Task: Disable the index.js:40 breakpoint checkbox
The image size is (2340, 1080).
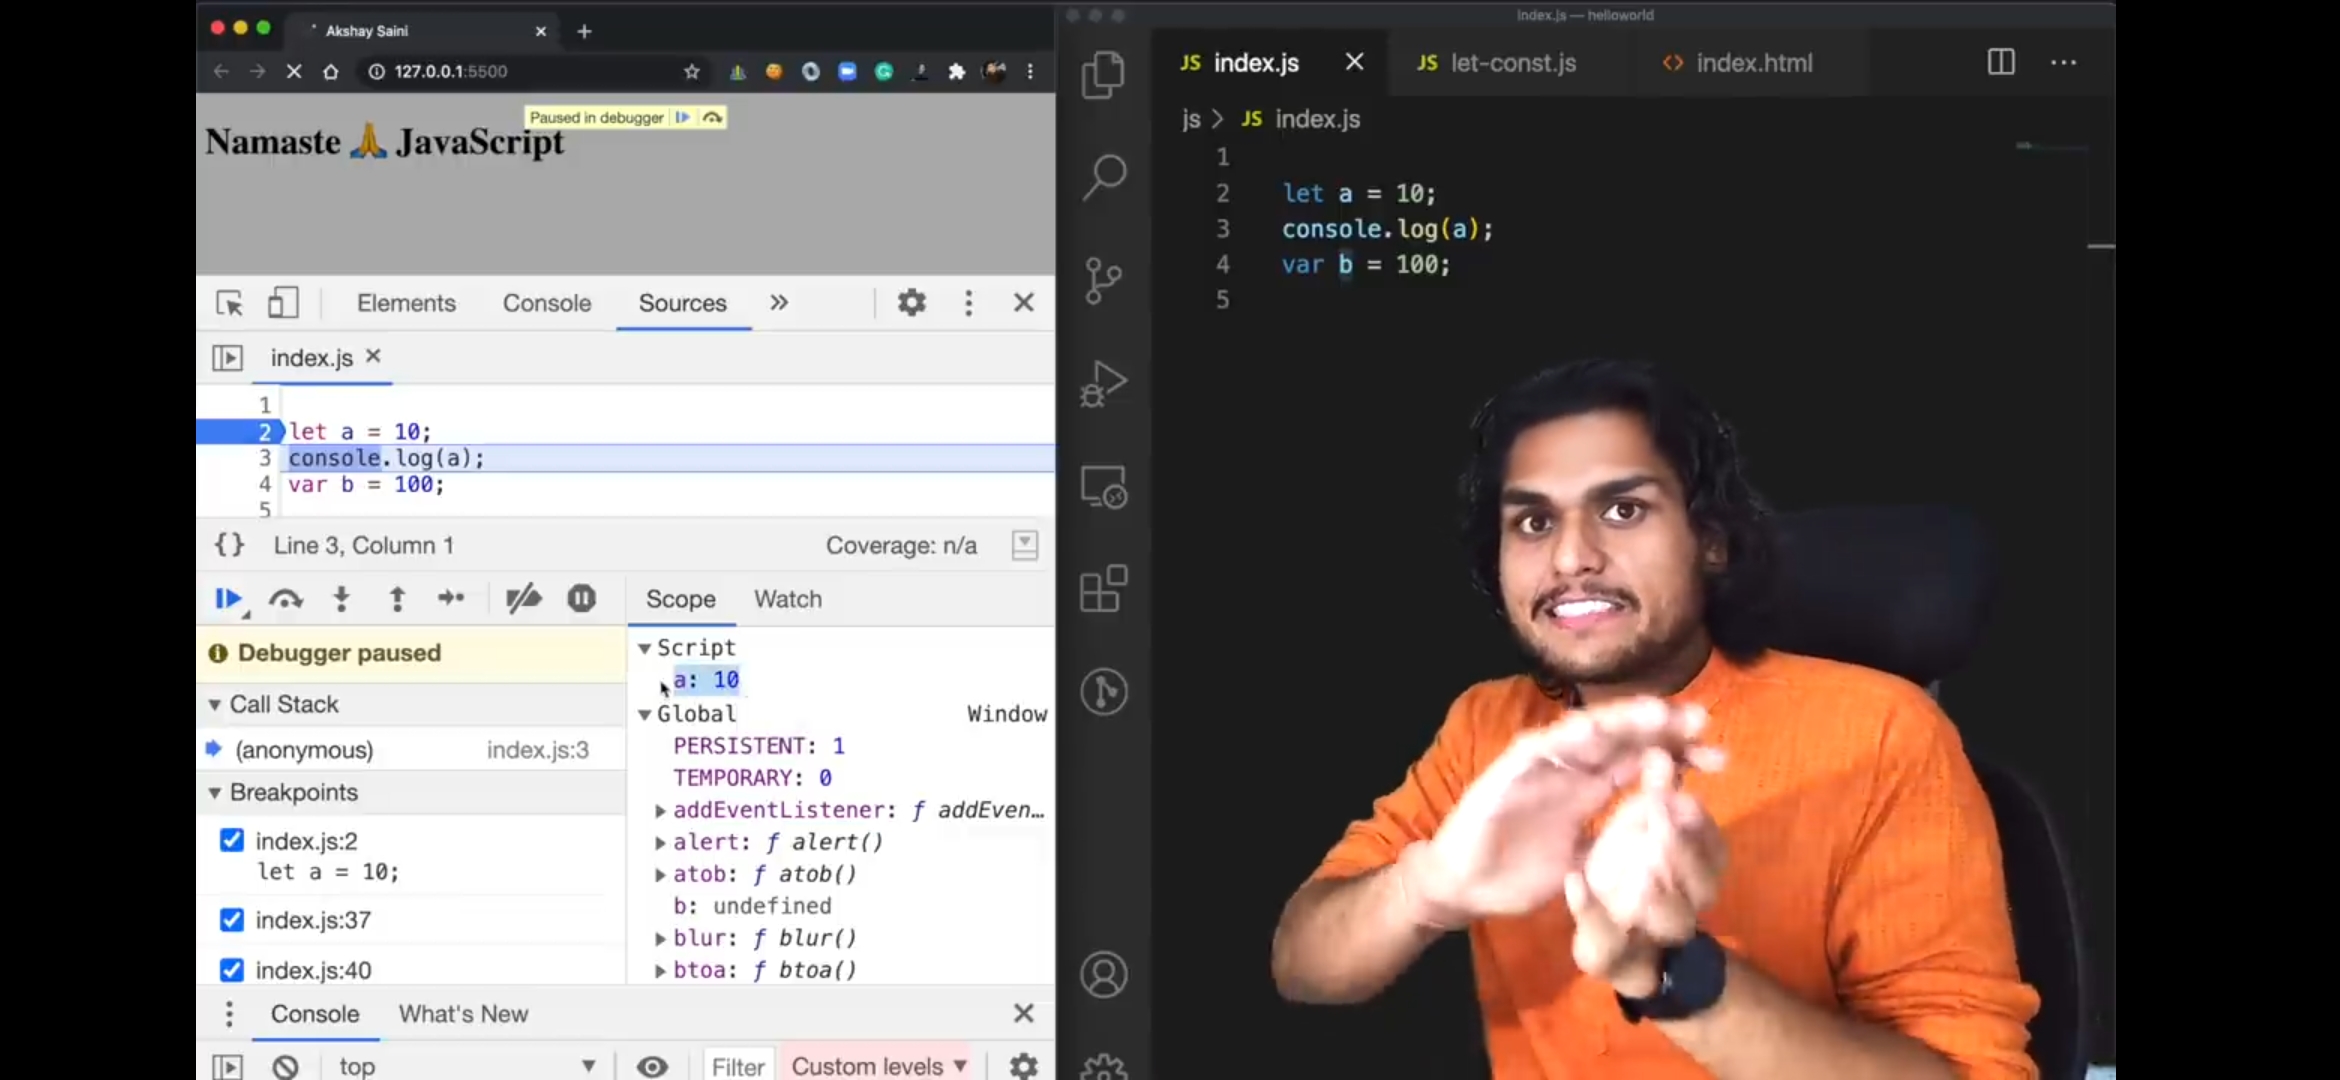Action: [232, 970]
